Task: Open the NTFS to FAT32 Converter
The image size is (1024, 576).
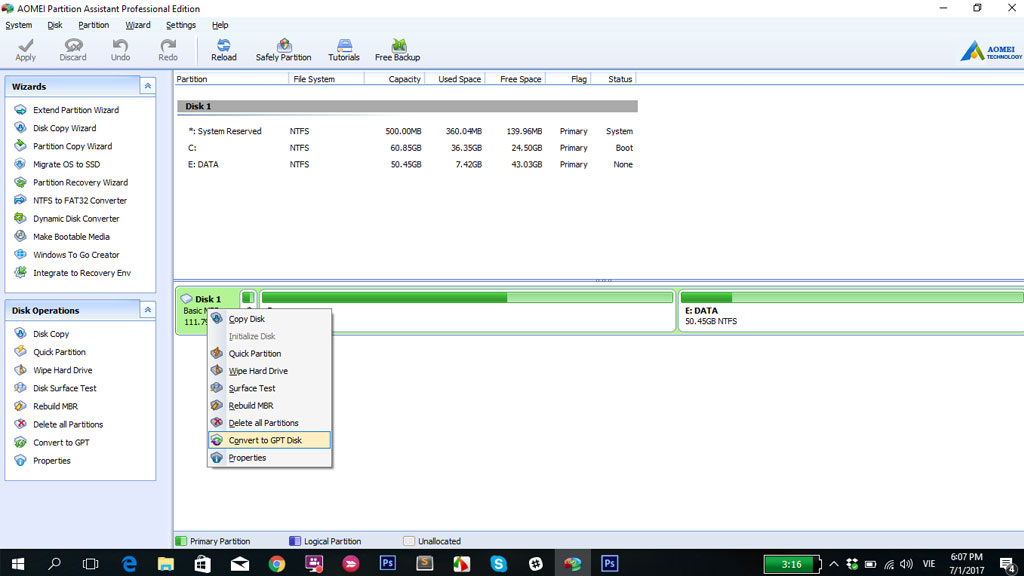Action: (x=80, y=200)
